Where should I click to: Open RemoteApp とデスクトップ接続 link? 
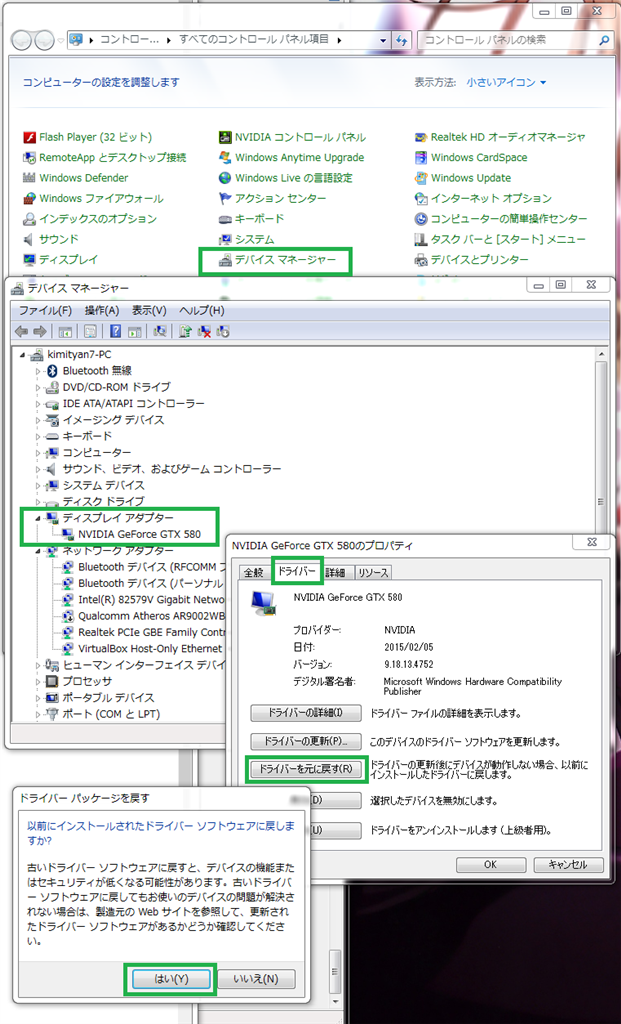pos(104,157)
